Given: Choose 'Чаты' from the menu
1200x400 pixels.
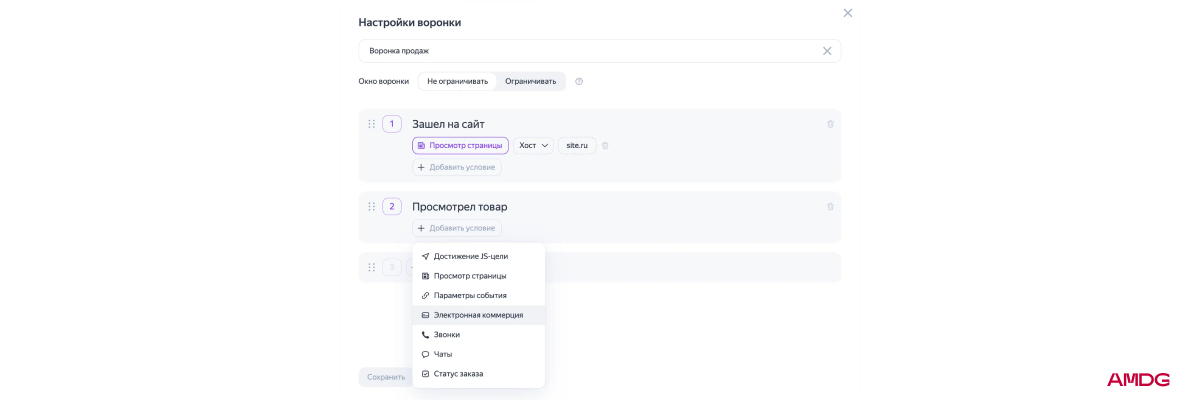Looking at the screenshot, I should click(x=478, y=354).
